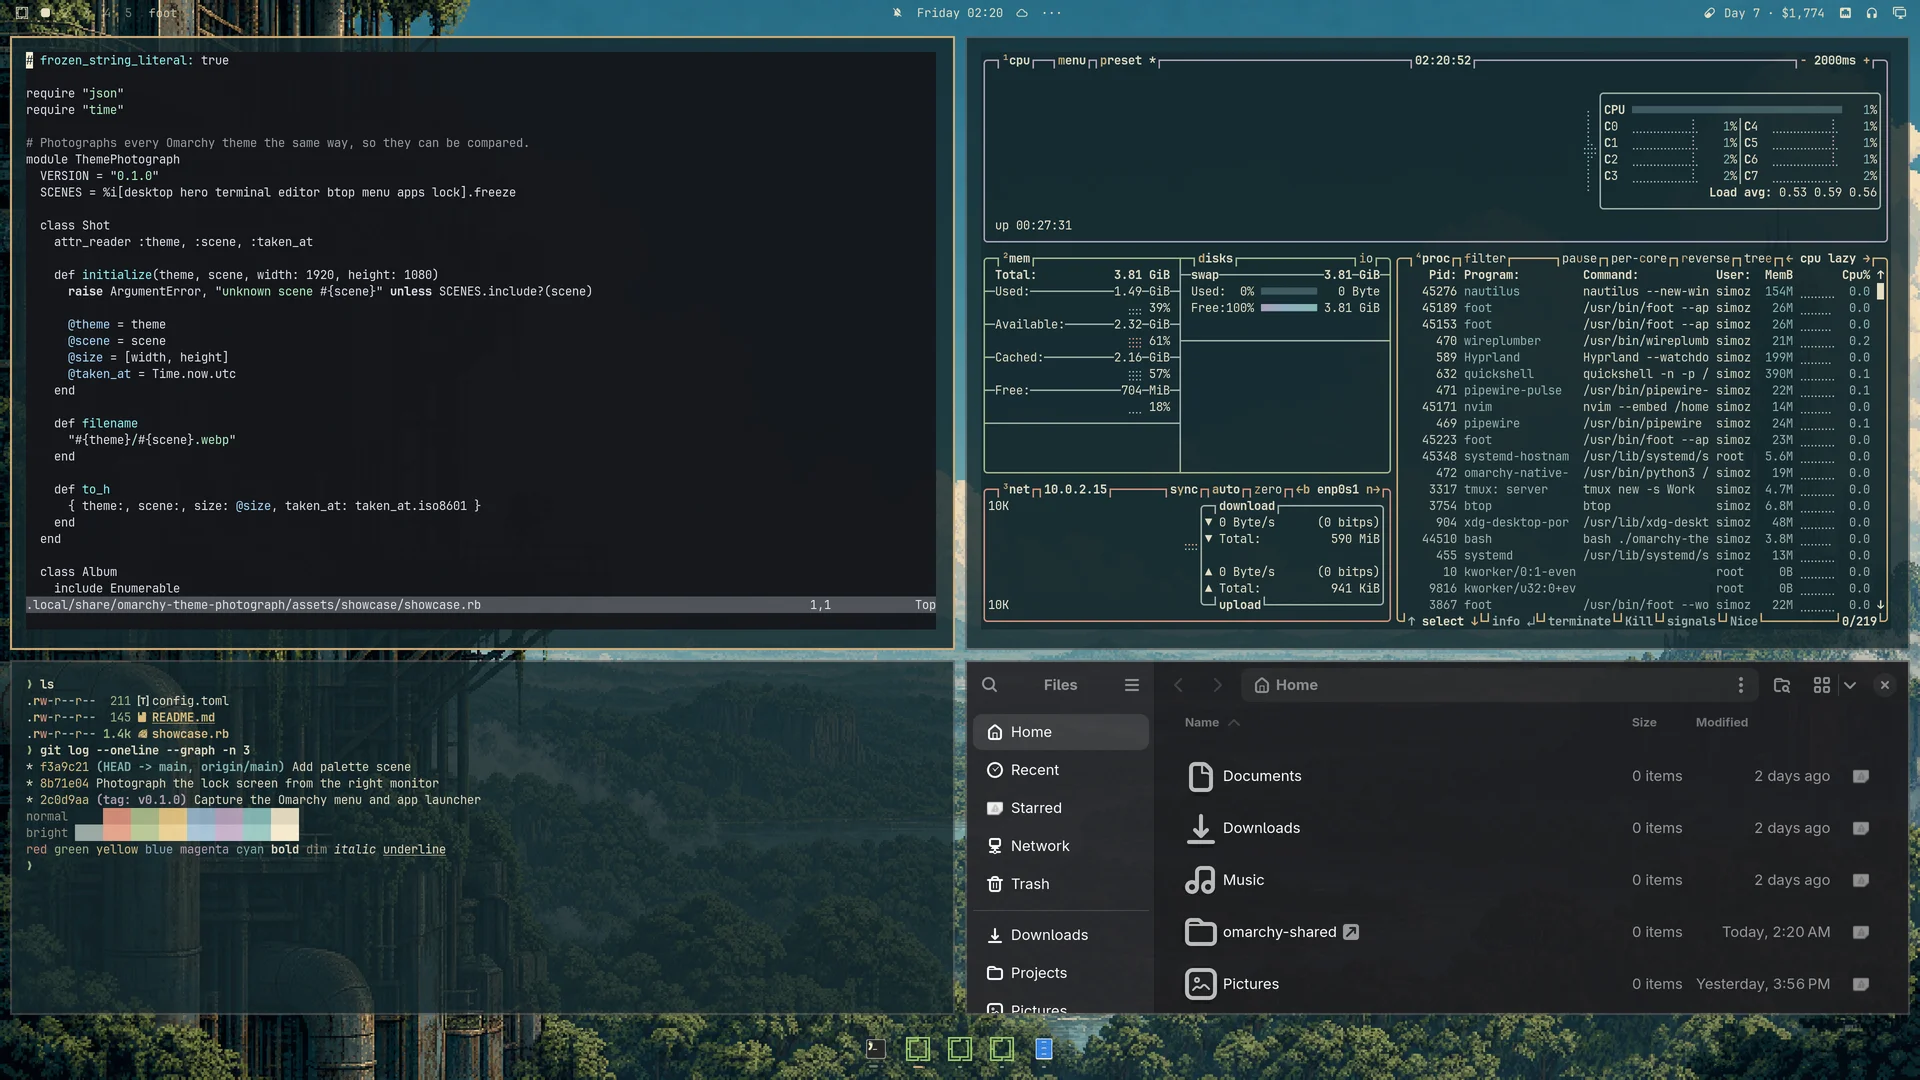1920x1080 pixels.
Task: Go back in Files navigation
Action: tap(1178, 685)
